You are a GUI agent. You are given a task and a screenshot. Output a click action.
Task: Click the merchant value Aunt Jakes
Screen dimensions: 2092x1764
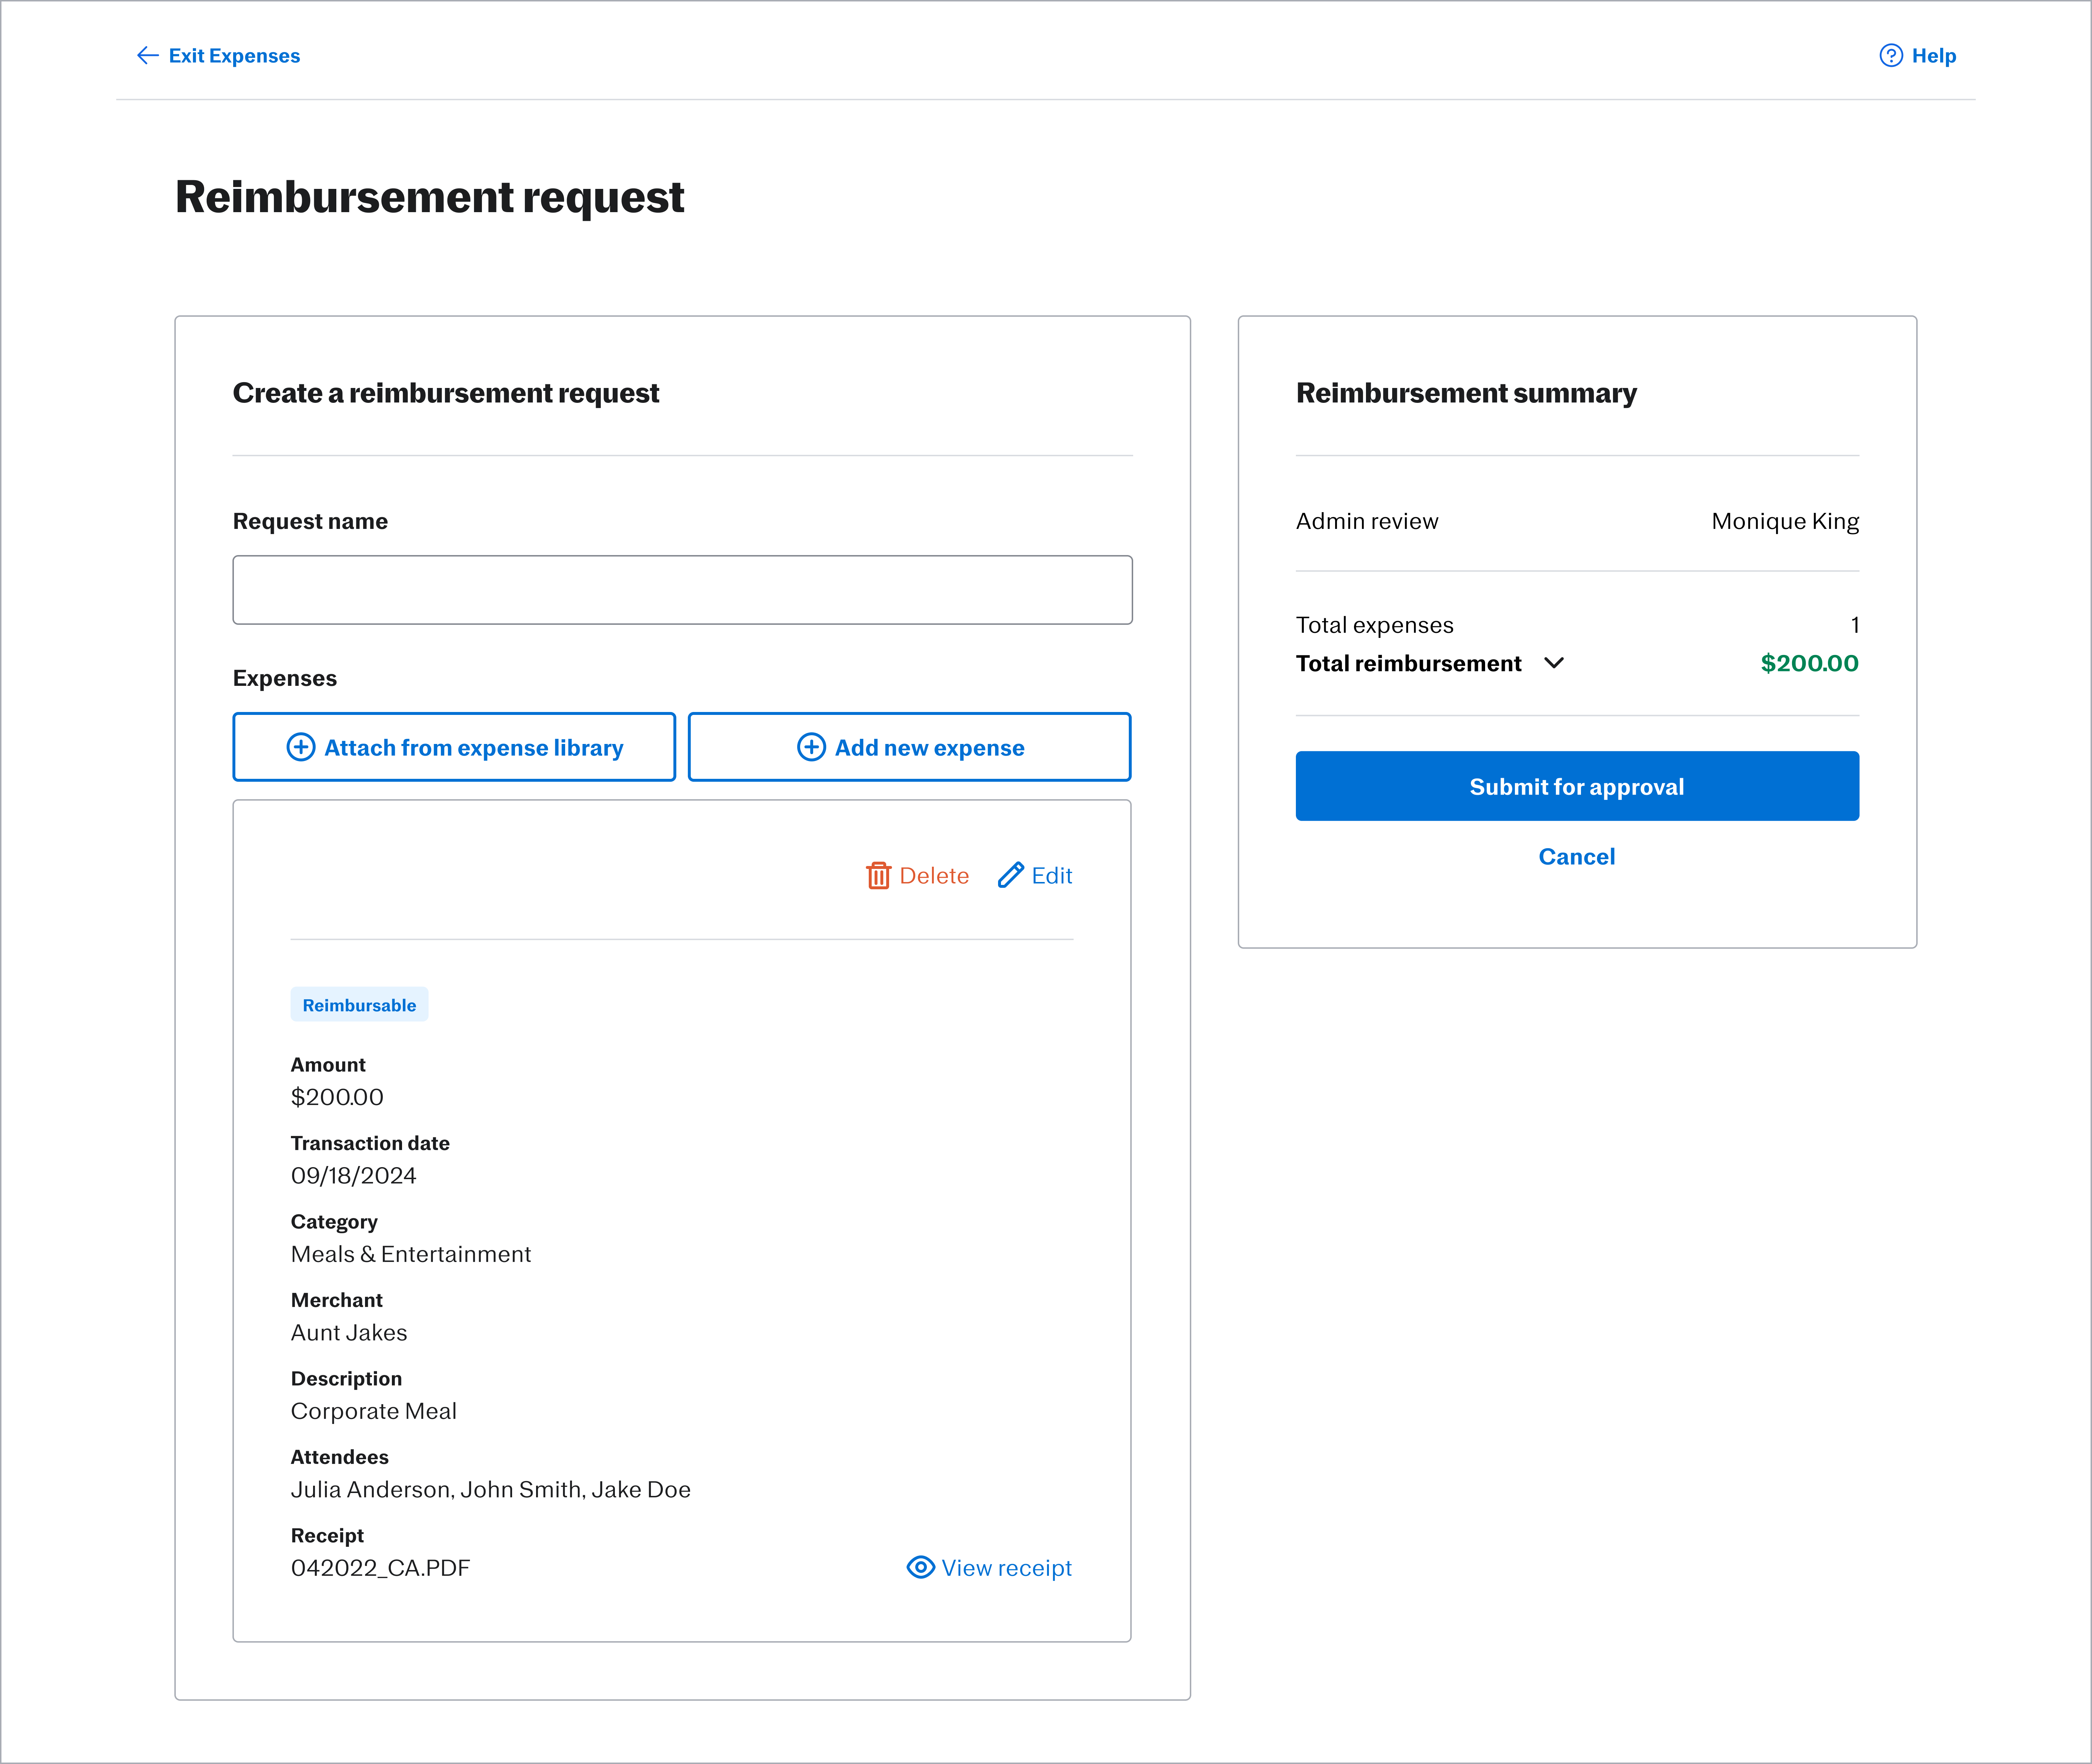(349, 1333)
